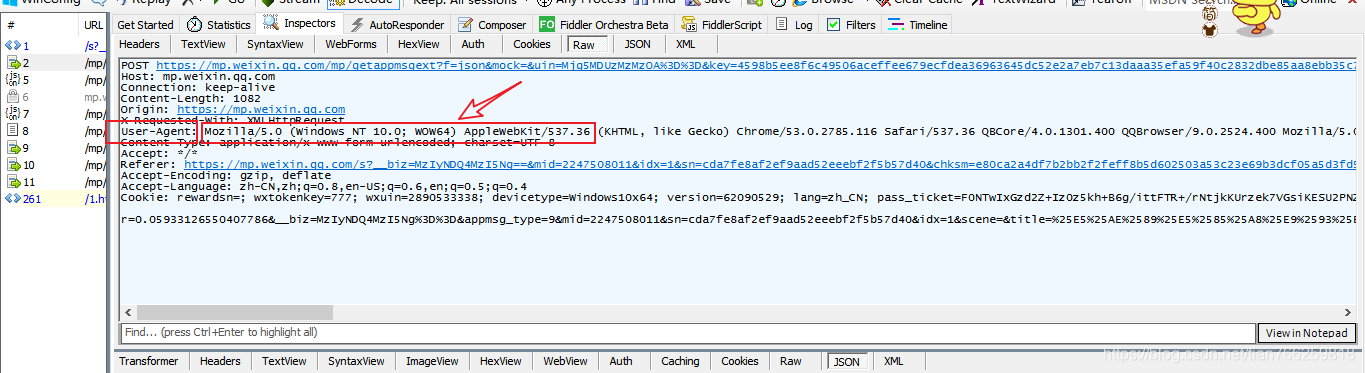Open the response TextView tab
Viewport: 1365px width, 373px height.
pyautogui.click(x=284, y=361)
